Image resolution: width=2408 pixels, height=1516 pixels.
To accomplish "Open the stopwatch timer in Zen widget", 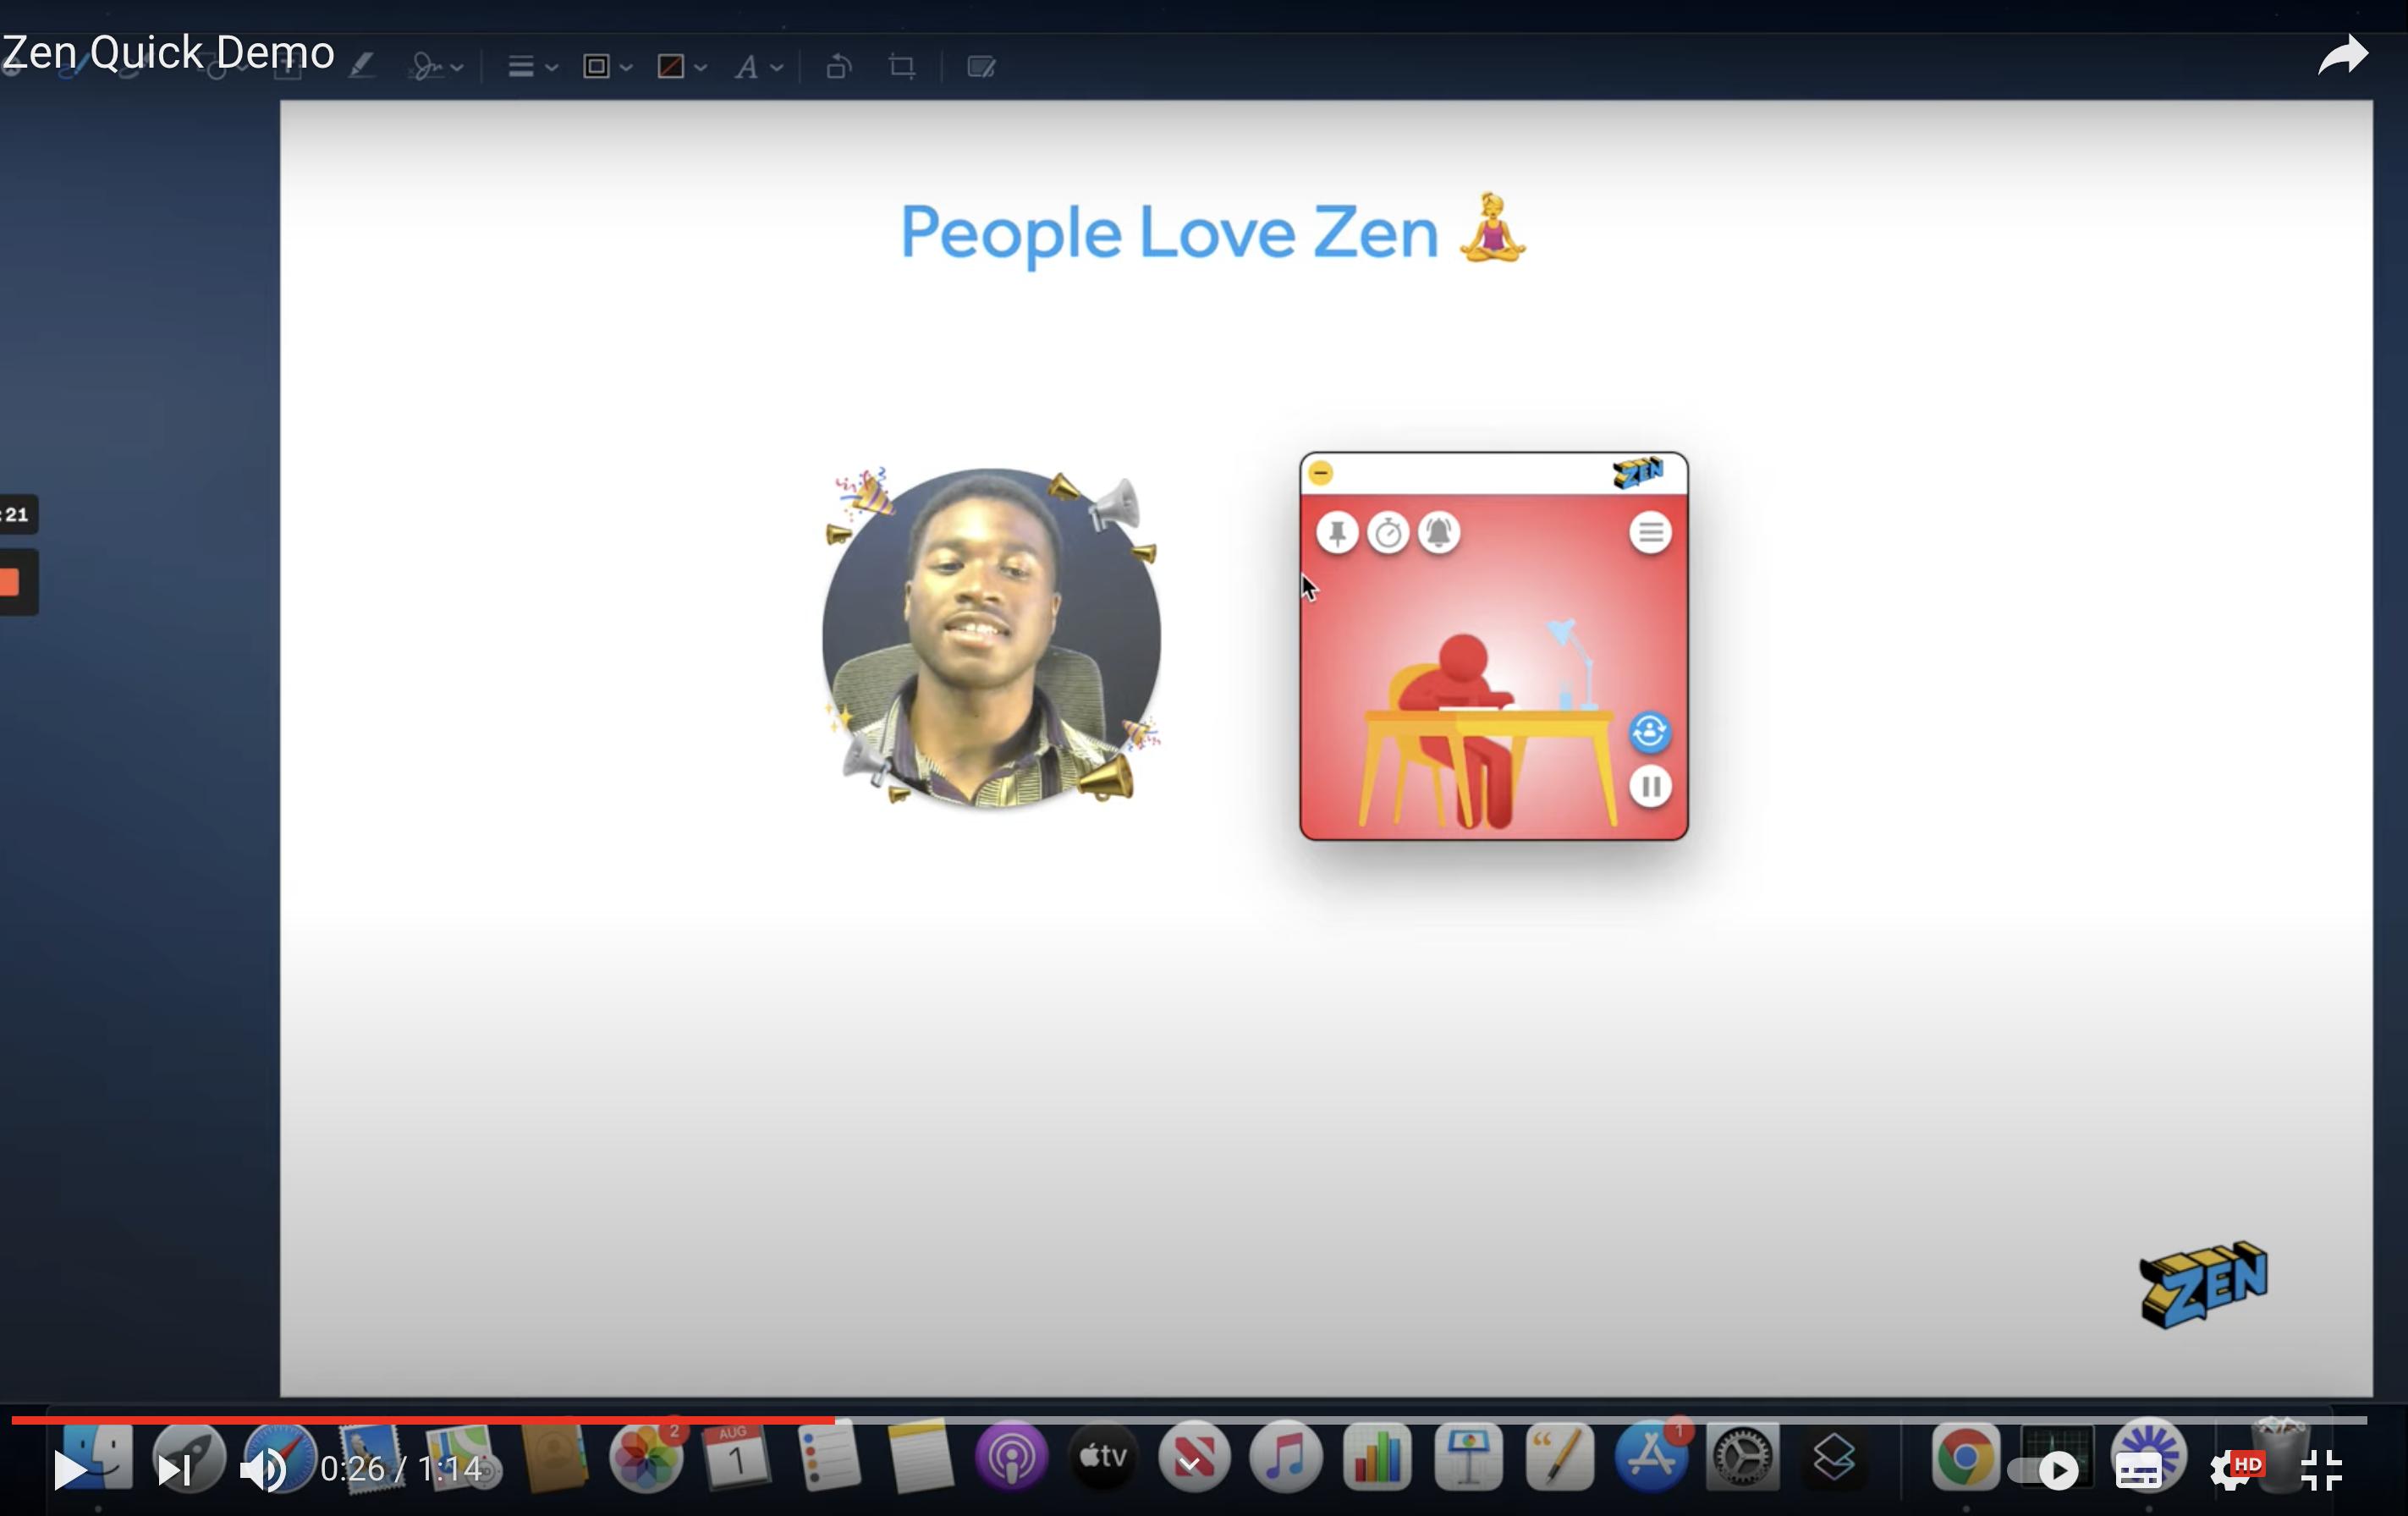I will pos(1388,533).
